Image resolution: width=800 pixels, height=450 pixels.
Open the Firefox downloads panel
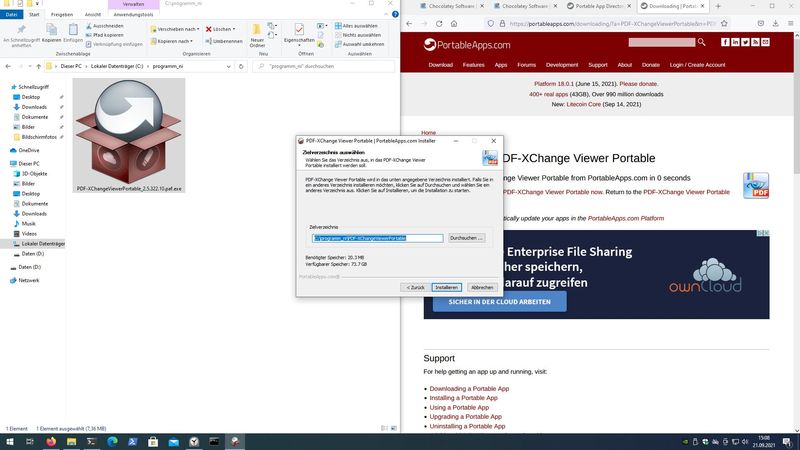(776, 23)
